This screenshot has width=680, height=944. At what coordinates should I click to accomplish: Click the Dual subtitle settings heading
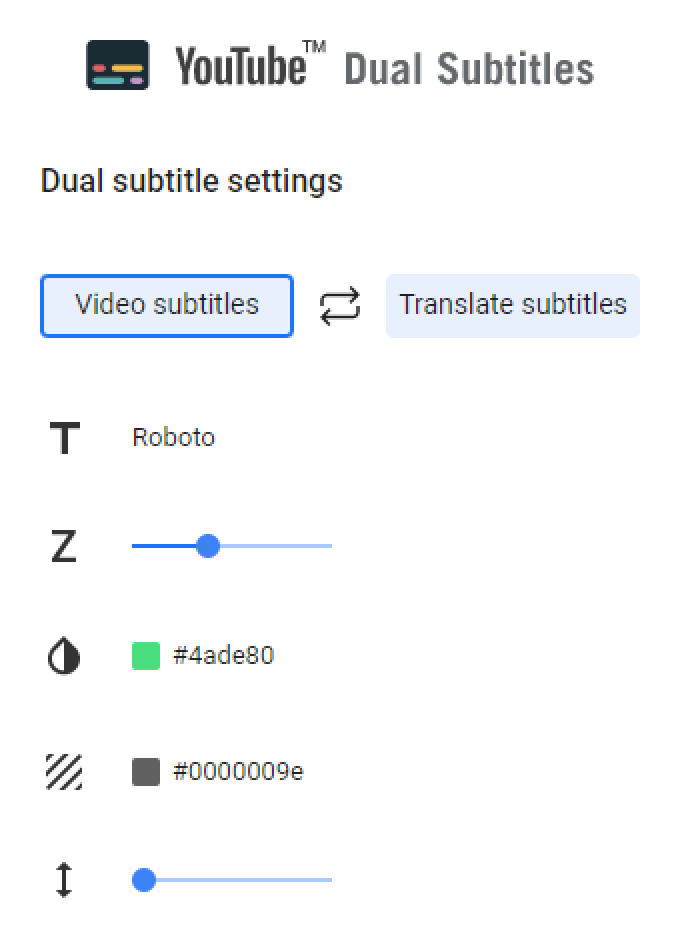point(191,181)
